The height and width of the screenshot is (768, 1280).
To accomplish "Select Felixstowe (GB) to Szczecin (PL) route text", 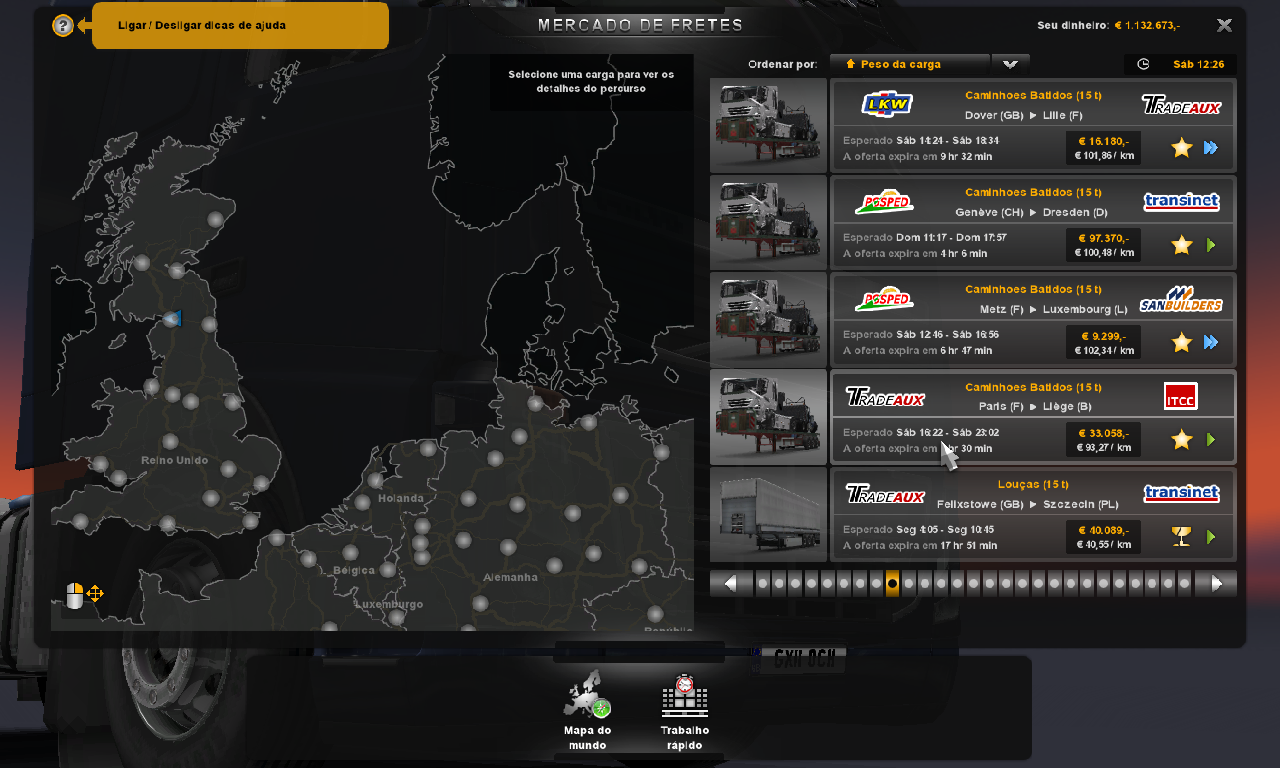I will pos(1028,504).
